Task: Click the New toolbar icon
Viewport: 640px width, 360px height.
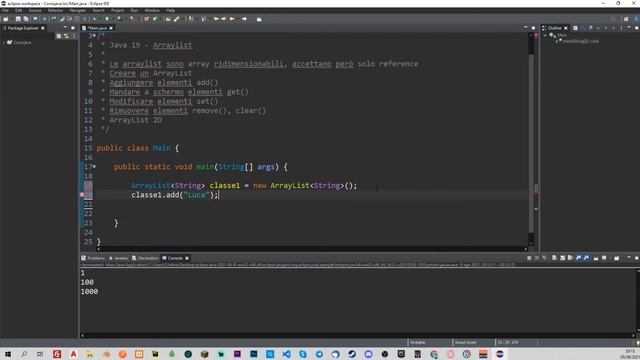Action: click(6, 19)
